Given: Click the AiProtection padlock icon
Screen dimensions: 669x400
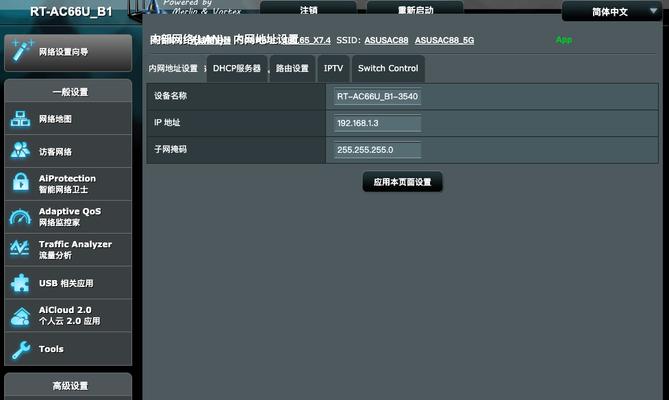Looking at the screenshot, I should (x=20, y=183).
